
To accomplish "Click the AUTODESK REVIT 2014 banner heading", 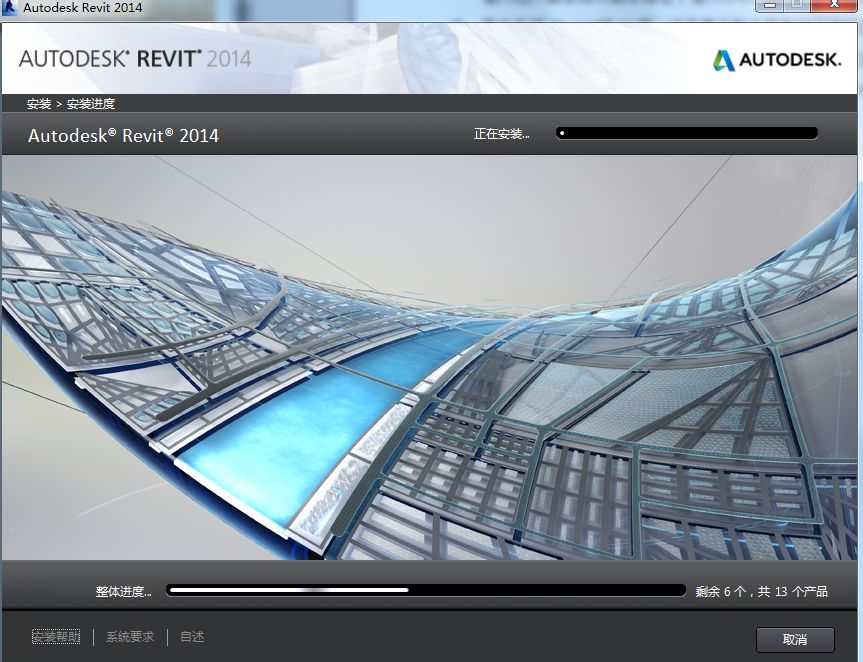I will click(x=135, y=59).
